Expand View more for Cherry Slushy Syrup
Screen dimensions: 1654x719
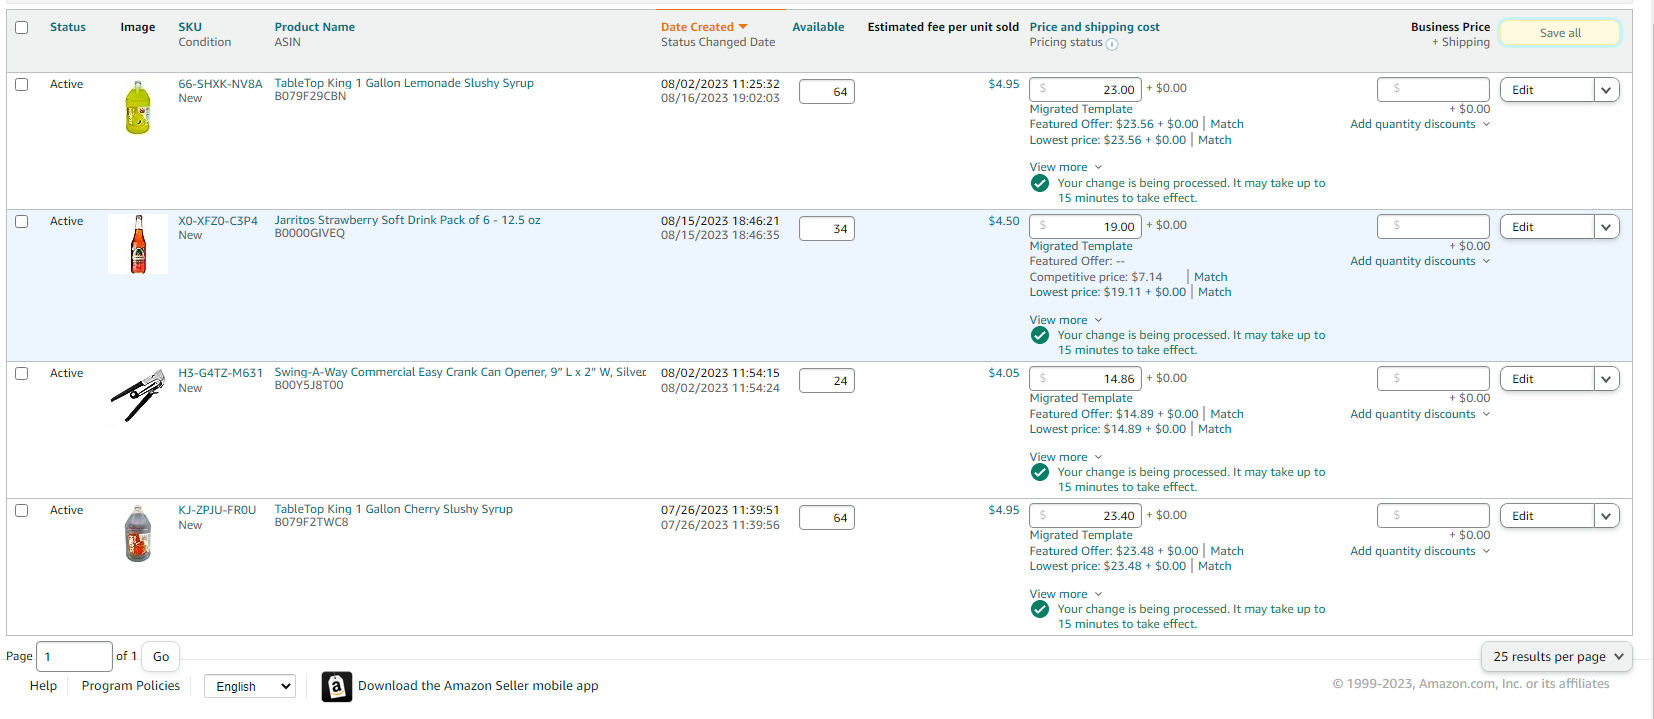click(1066, 594)
